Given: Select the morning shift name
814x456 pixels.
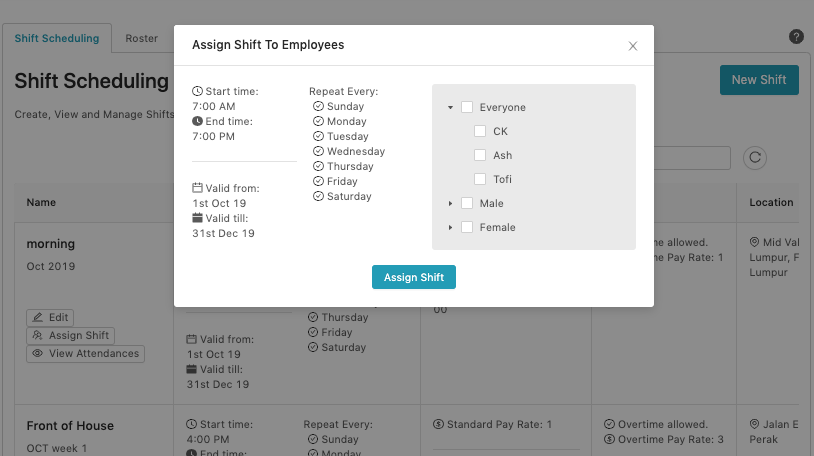Looking at the screenshot, I should pos(51,244).
